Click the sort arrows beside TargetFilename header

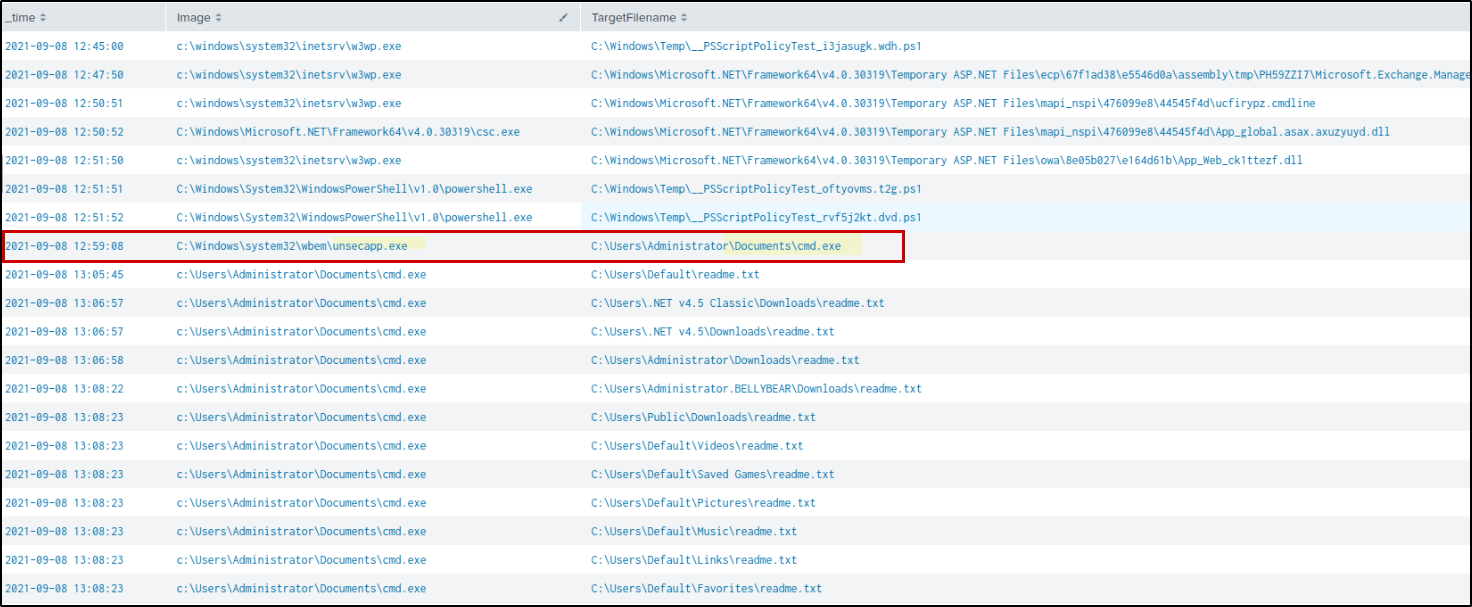(684, 18)
